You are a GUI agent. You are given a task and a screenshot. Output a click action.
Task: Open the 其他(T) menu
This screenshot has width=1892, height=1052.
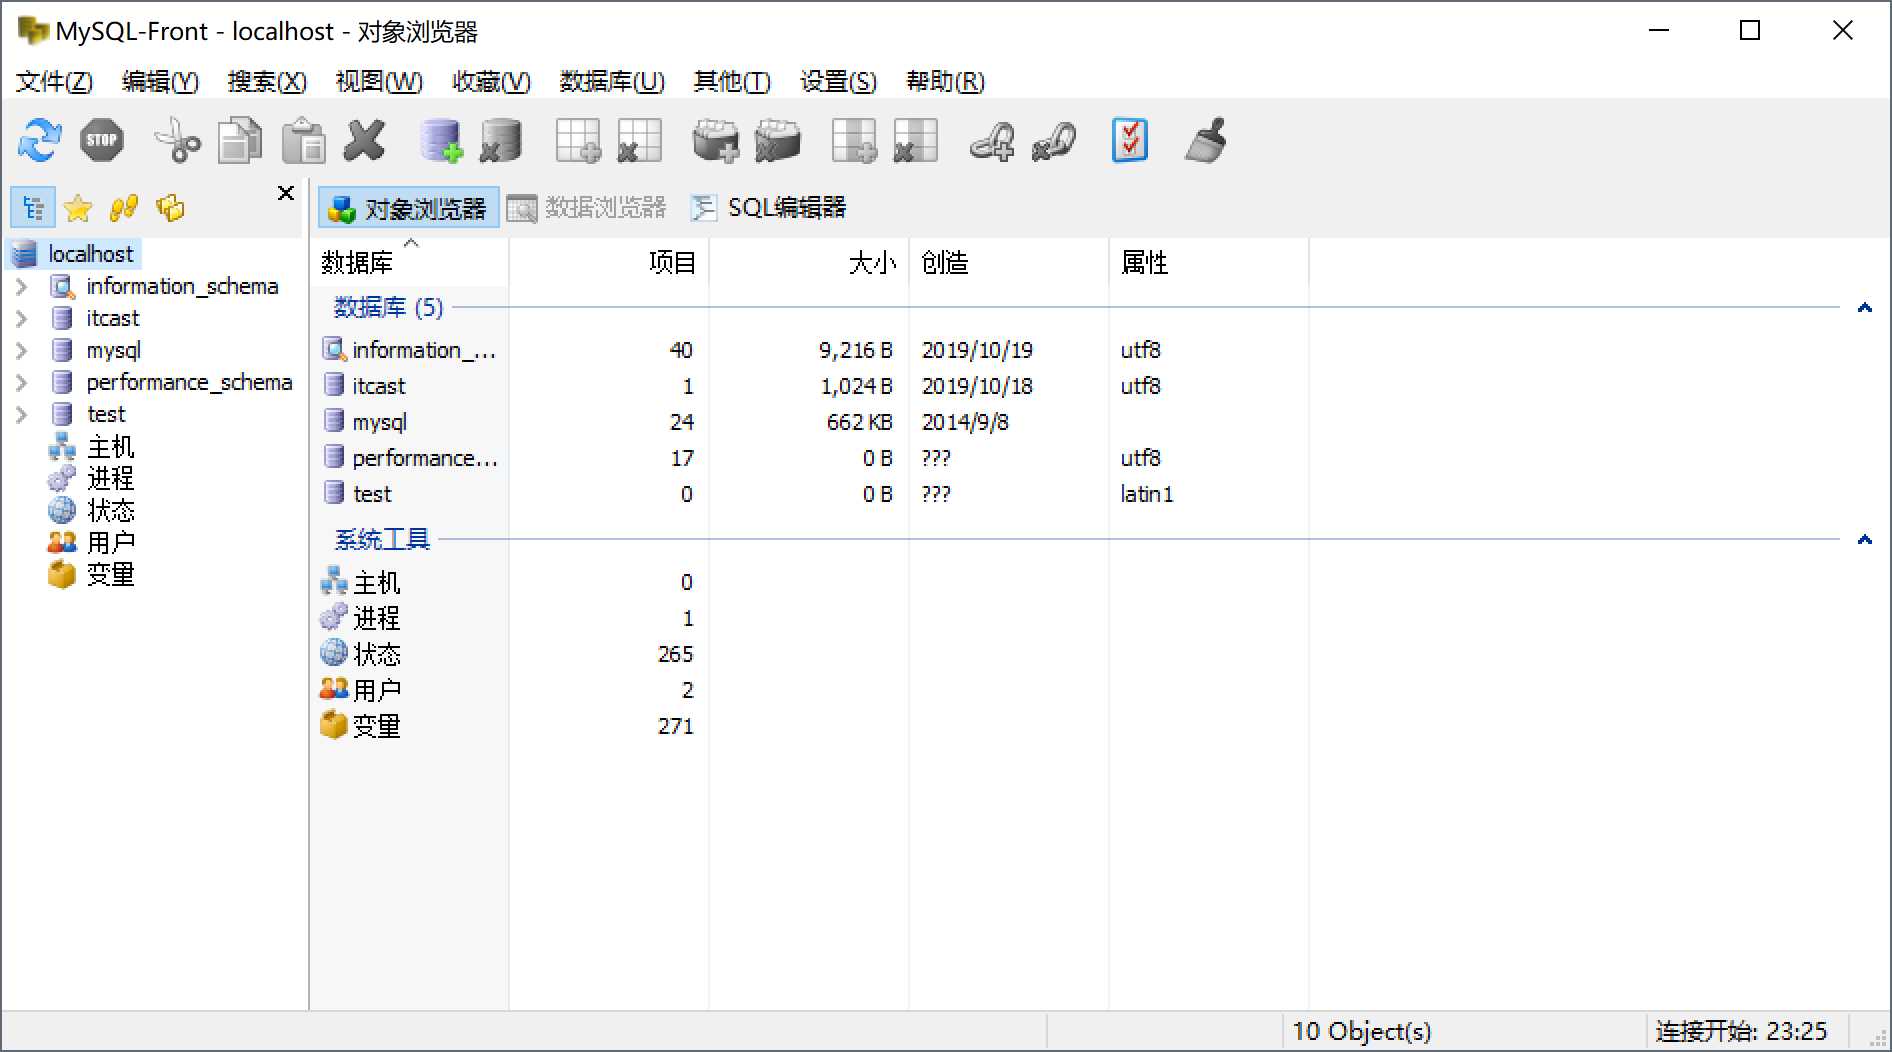coord(732,81)
